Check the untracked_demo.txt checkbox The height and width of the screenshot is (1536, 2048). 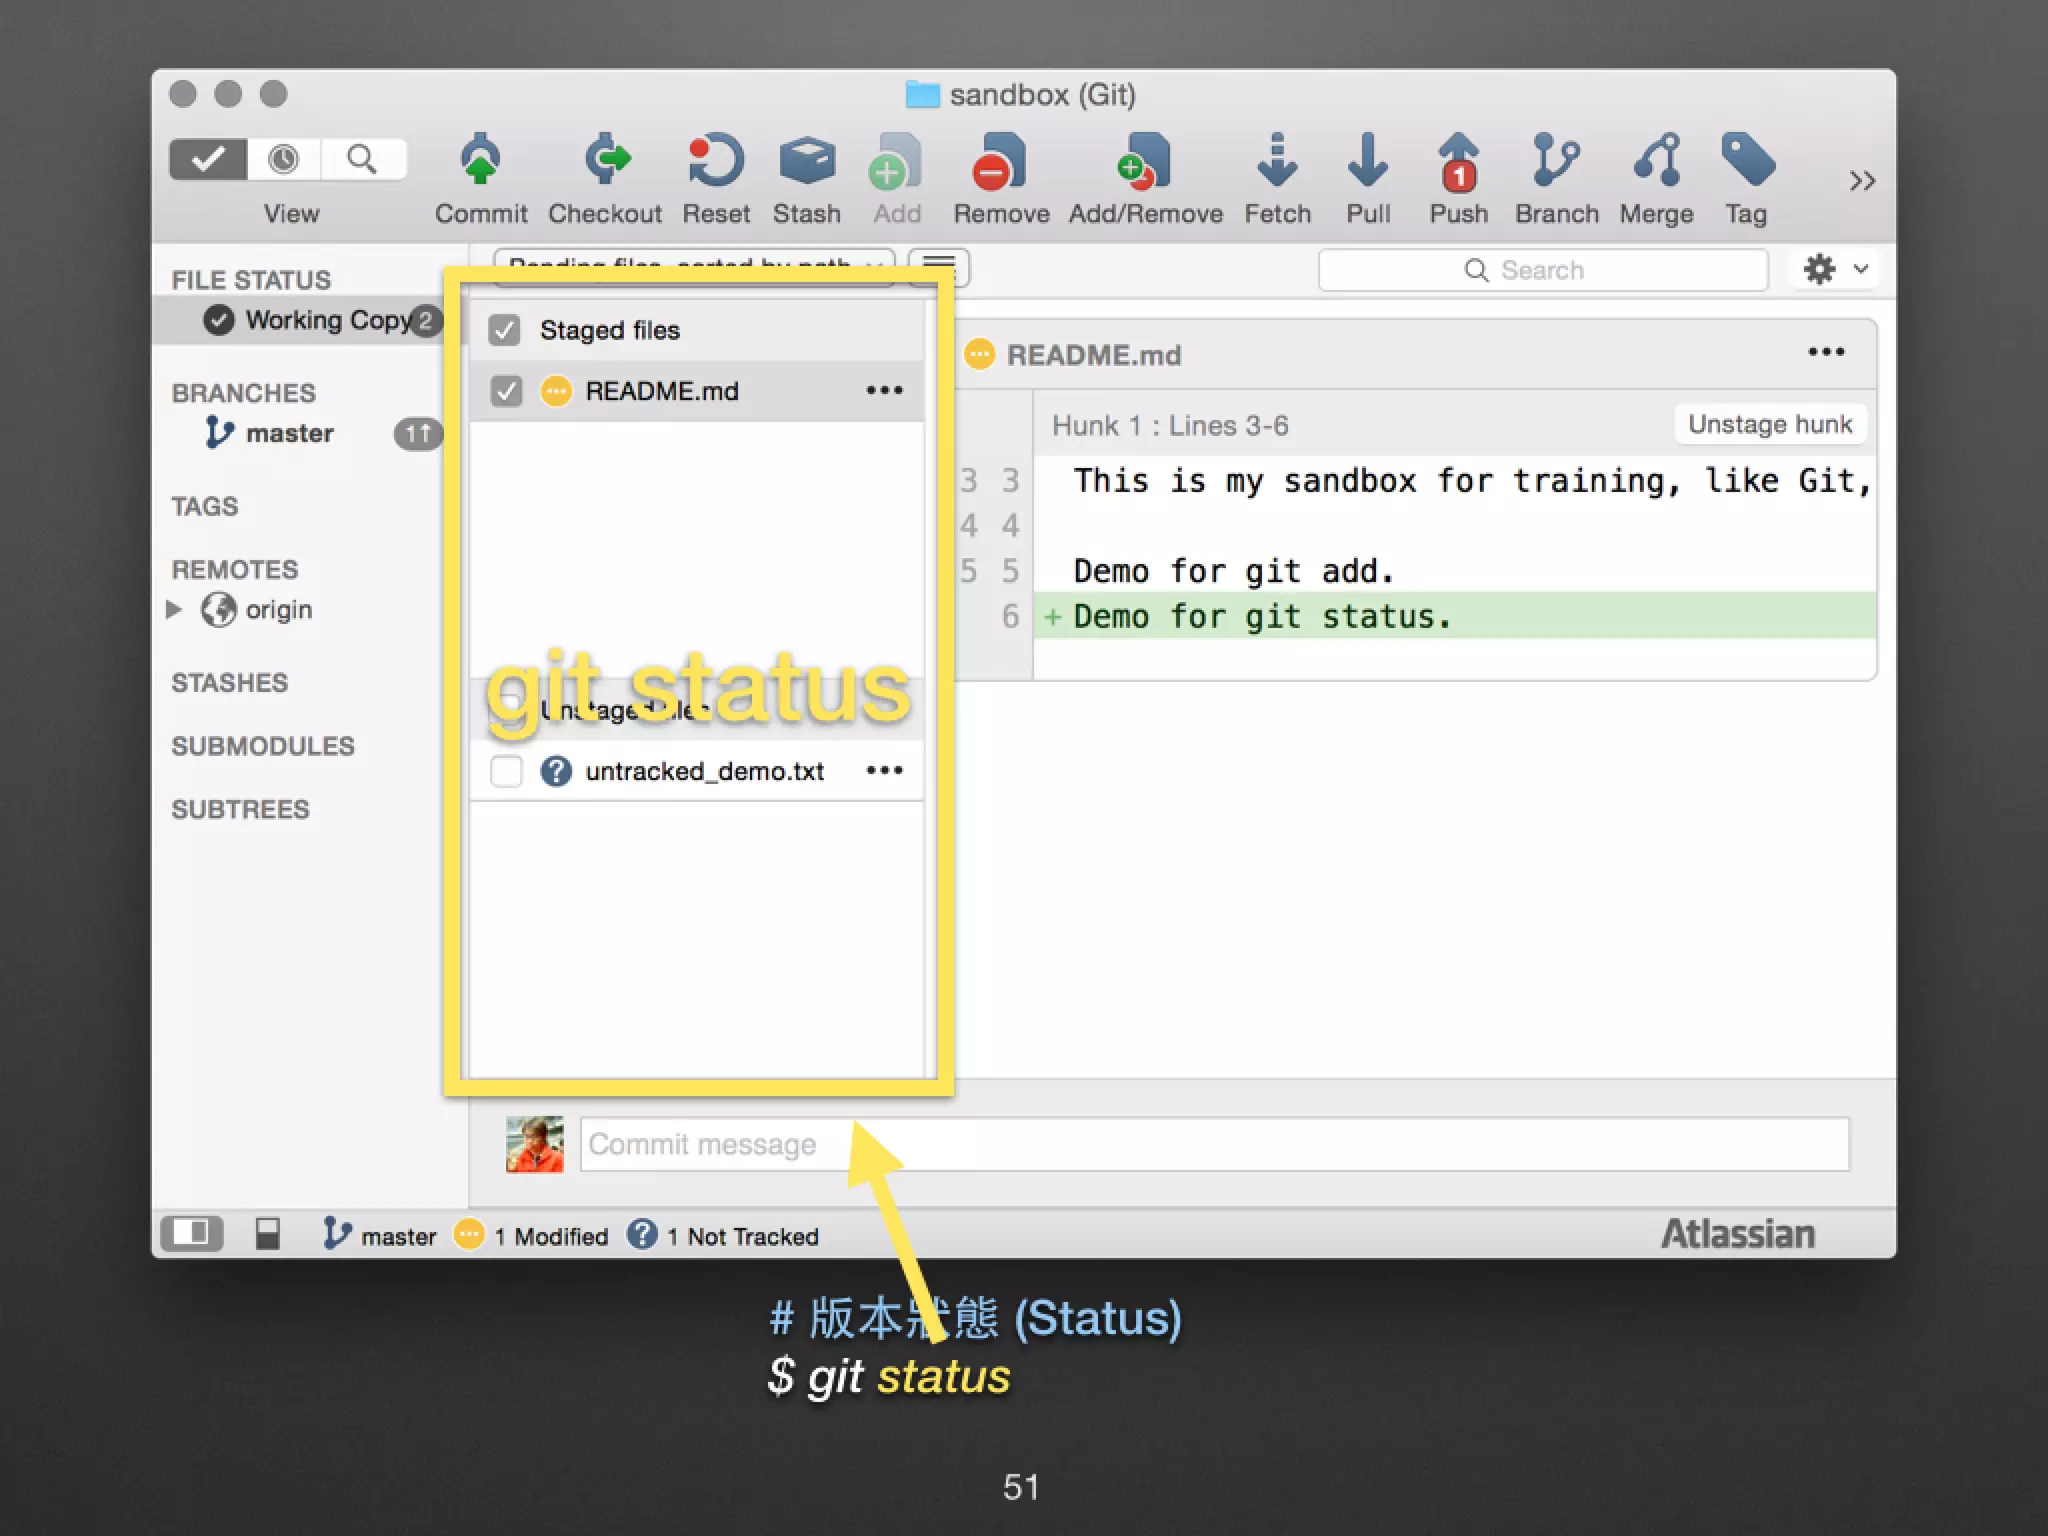tap(507, 771)
